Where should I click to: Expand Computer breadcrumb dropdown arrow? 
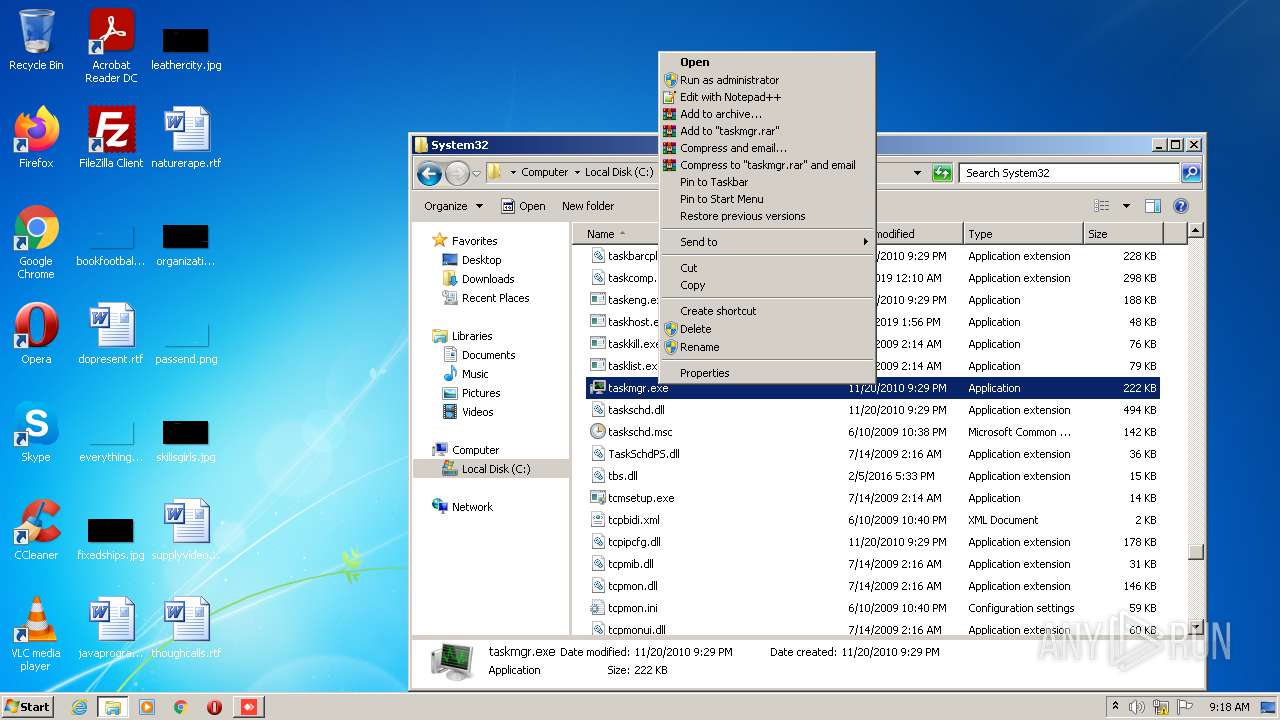pos(577,172)
